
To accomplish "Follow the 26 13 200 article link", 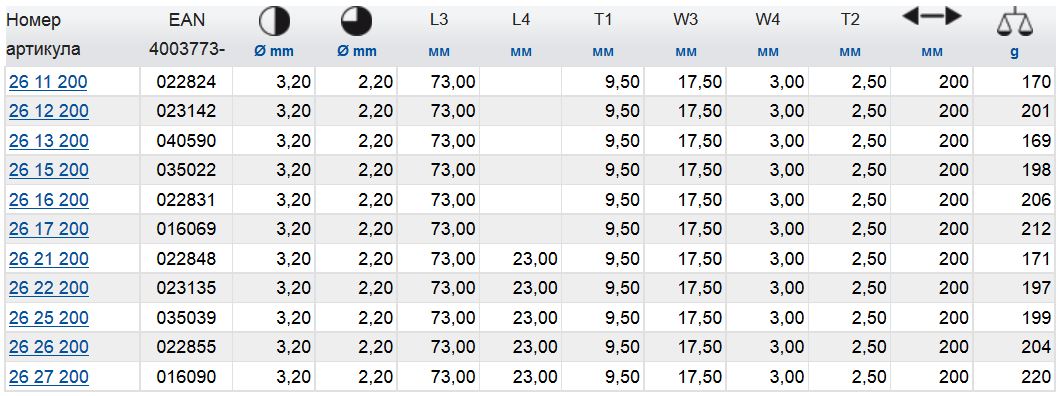I will [49, 141].
